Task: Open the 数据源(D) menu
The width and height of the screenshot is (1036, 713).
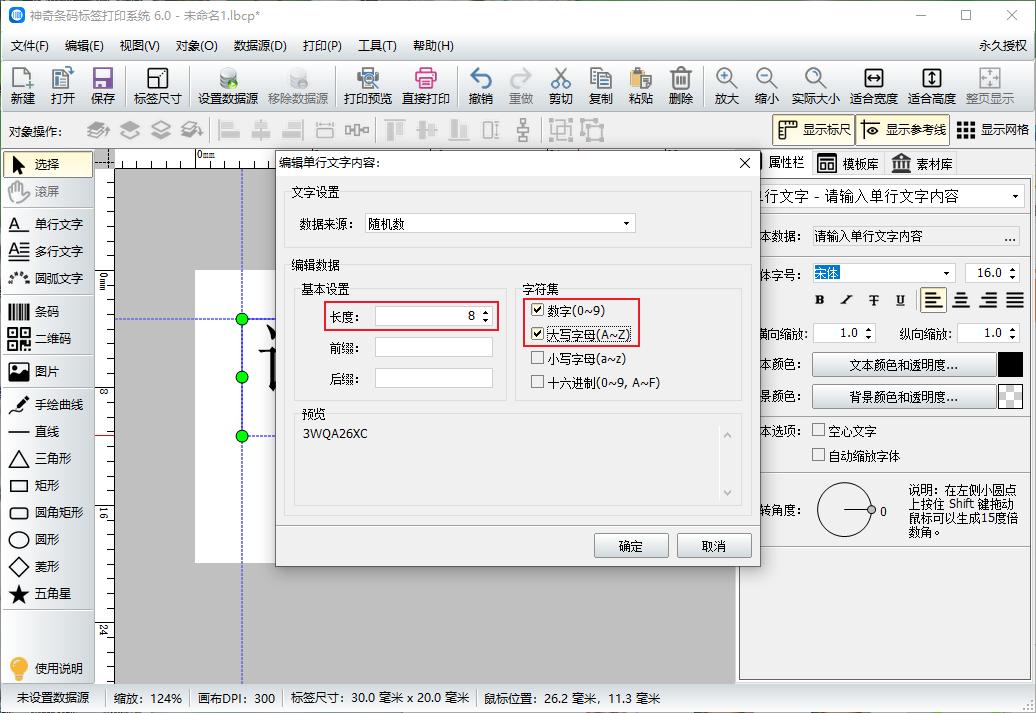Action: (x=257, y=45)
